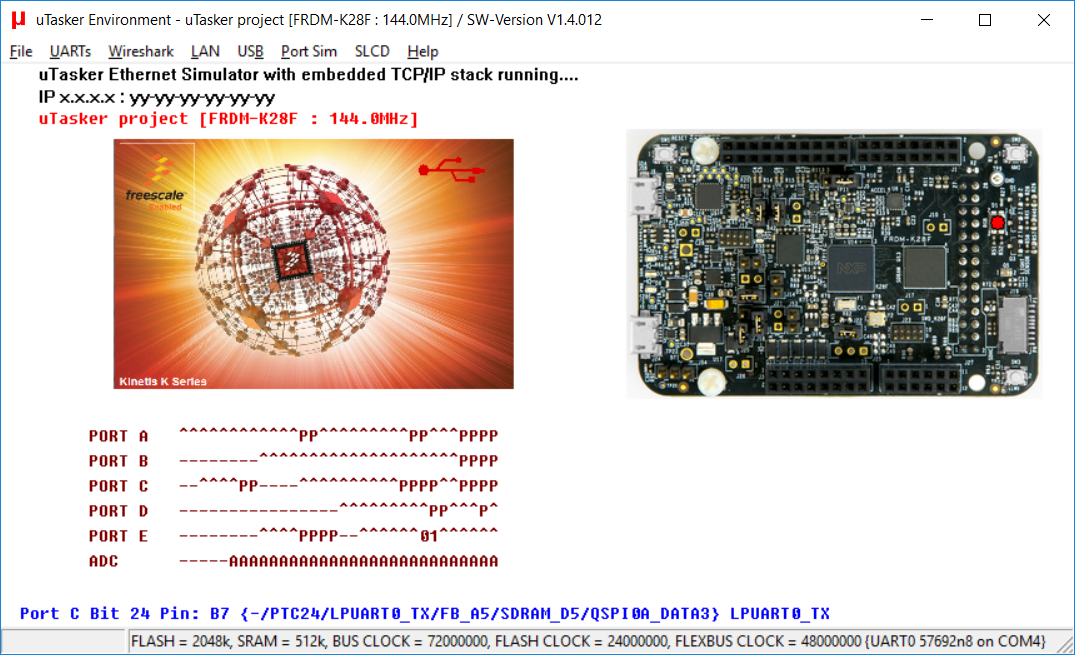Expand the UARTs menu
Image resolution: width=1075 pixels, height=655 pixels.
(x=70, y=51)
